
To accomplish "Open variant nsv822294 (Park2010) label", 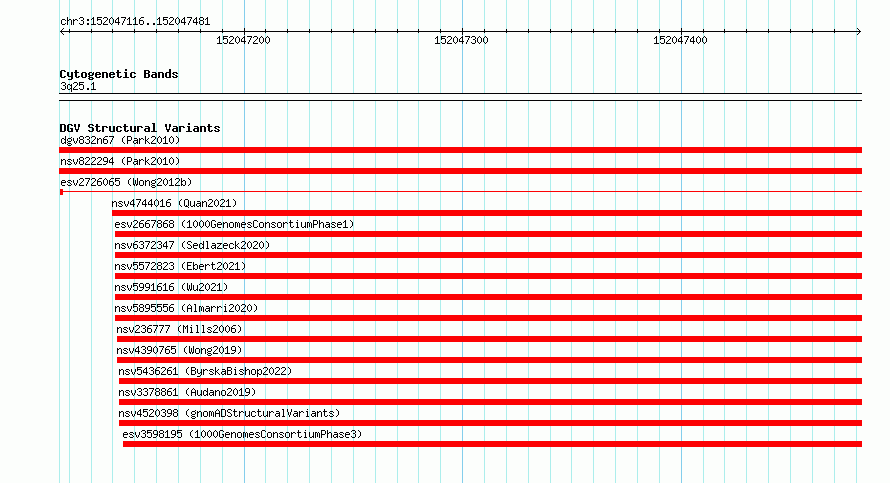I will coord(120,161).
